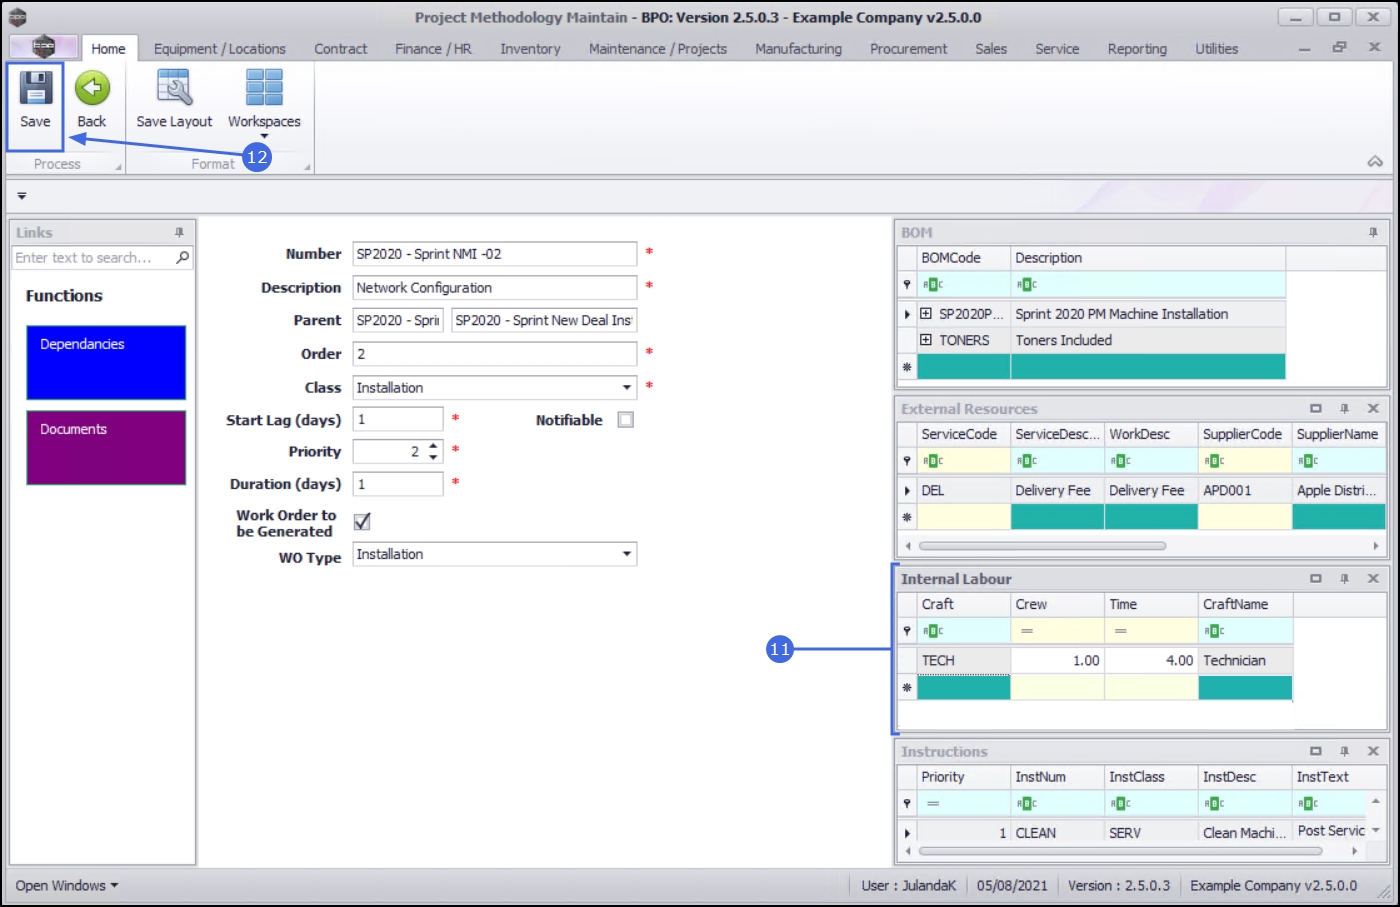Sort by the BOMCode column header
The image size is (1400, 907).
(x=964, y=258)
